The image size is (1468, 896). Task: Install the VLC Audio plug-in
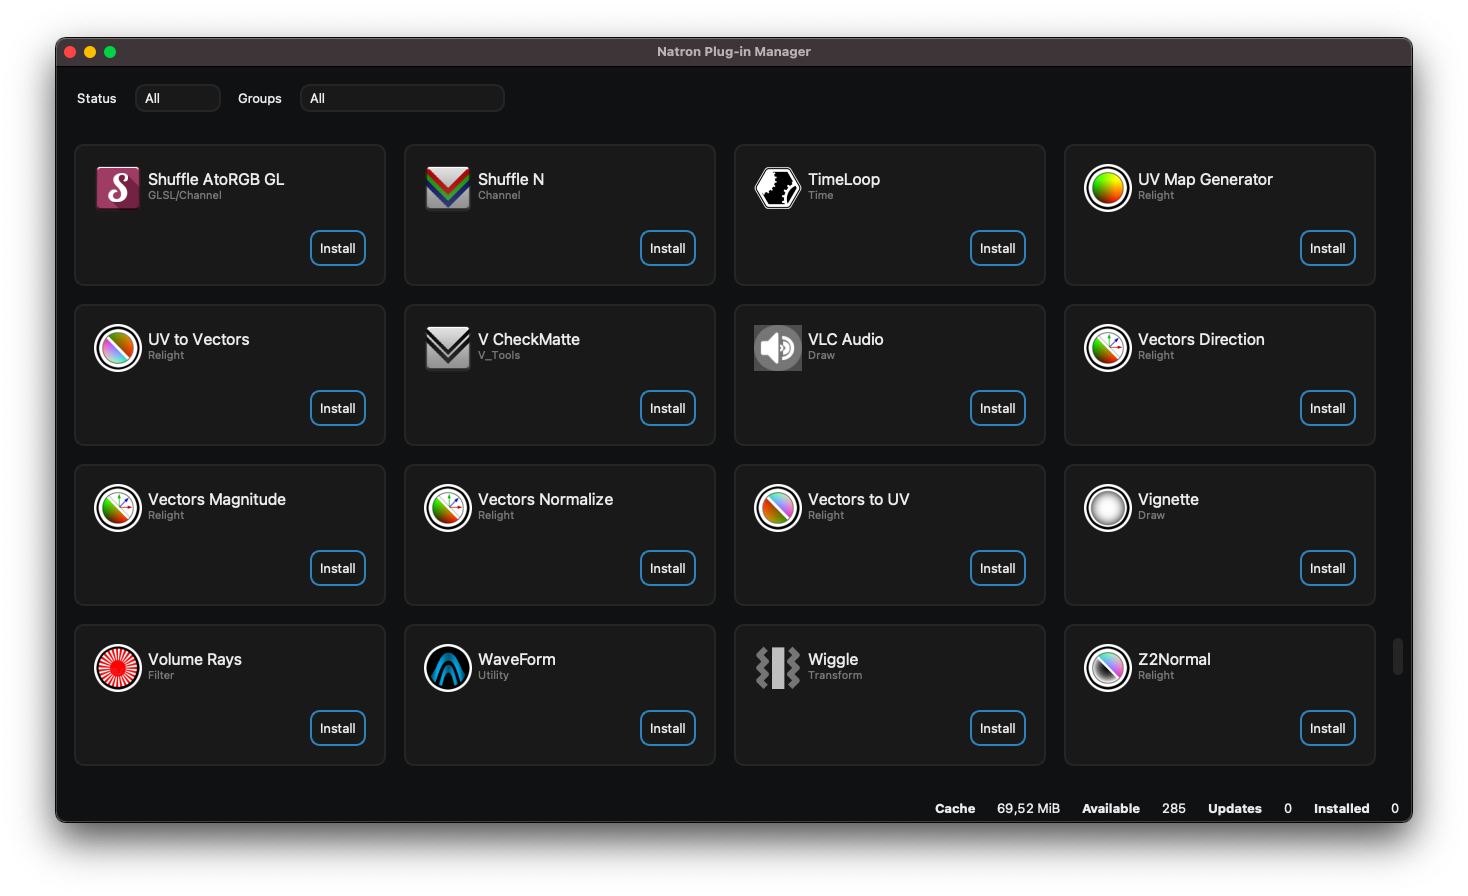[998, 408]
